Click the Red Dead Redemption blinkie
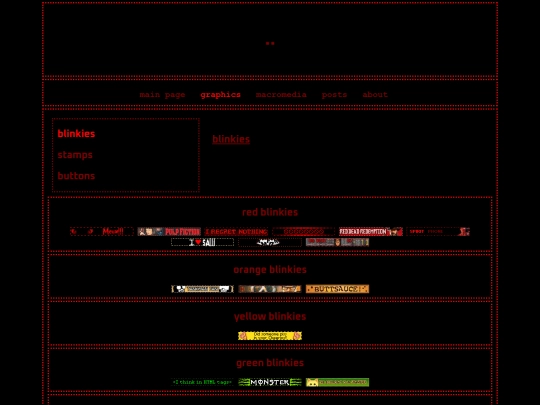 tap(371, 231)
